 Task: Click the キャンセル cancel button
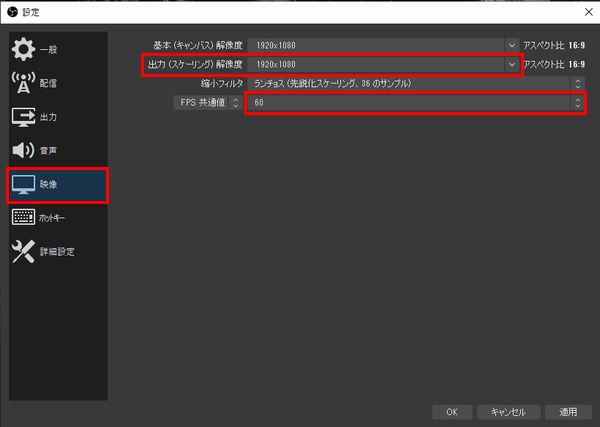pyautogui.click(x=508, y=412)
